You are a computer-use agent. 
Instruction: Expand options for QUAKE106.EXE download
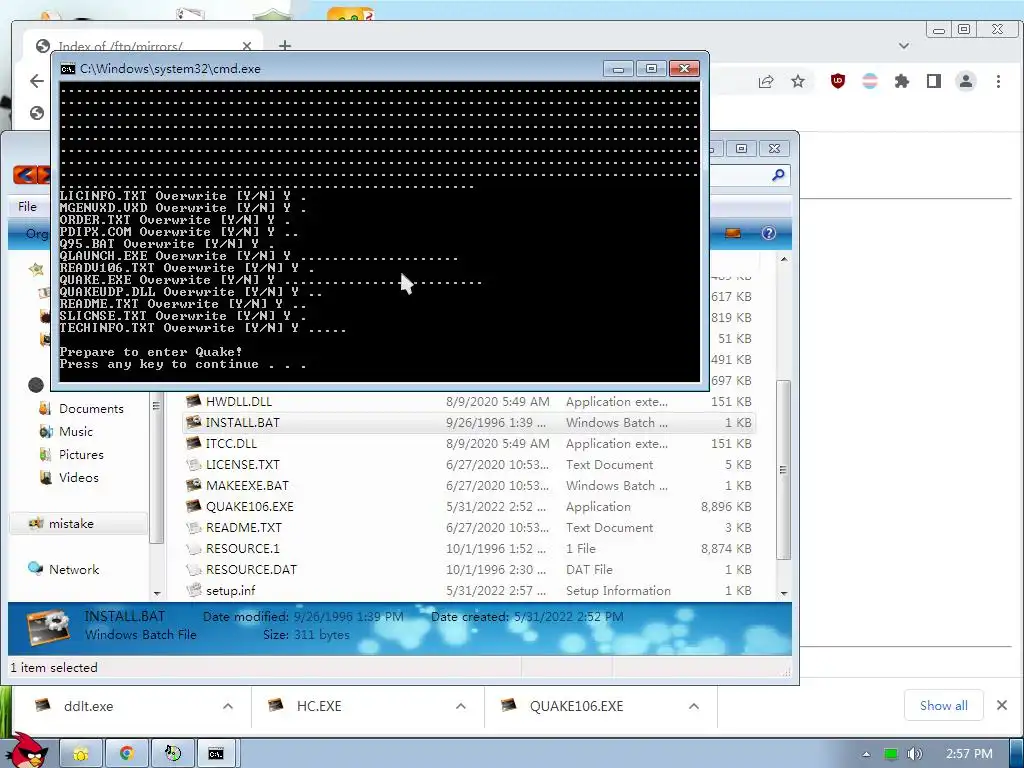(x=694, y=706)
